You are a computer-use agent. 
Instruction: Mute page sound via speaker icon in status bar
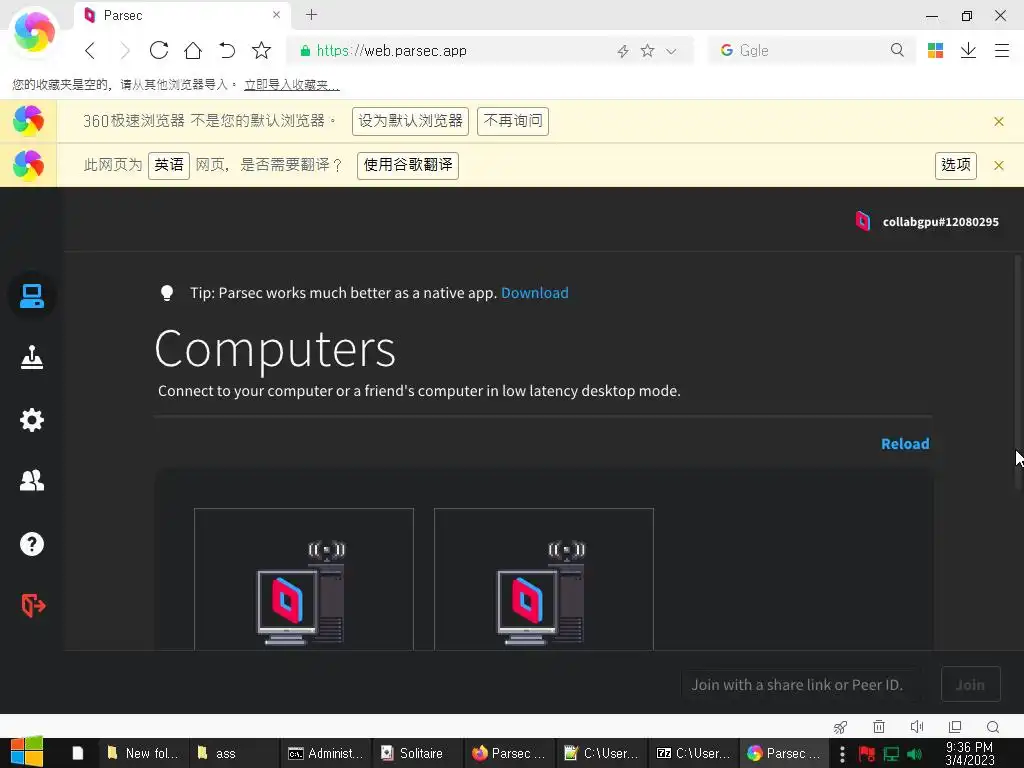click(x=917, y=727)
